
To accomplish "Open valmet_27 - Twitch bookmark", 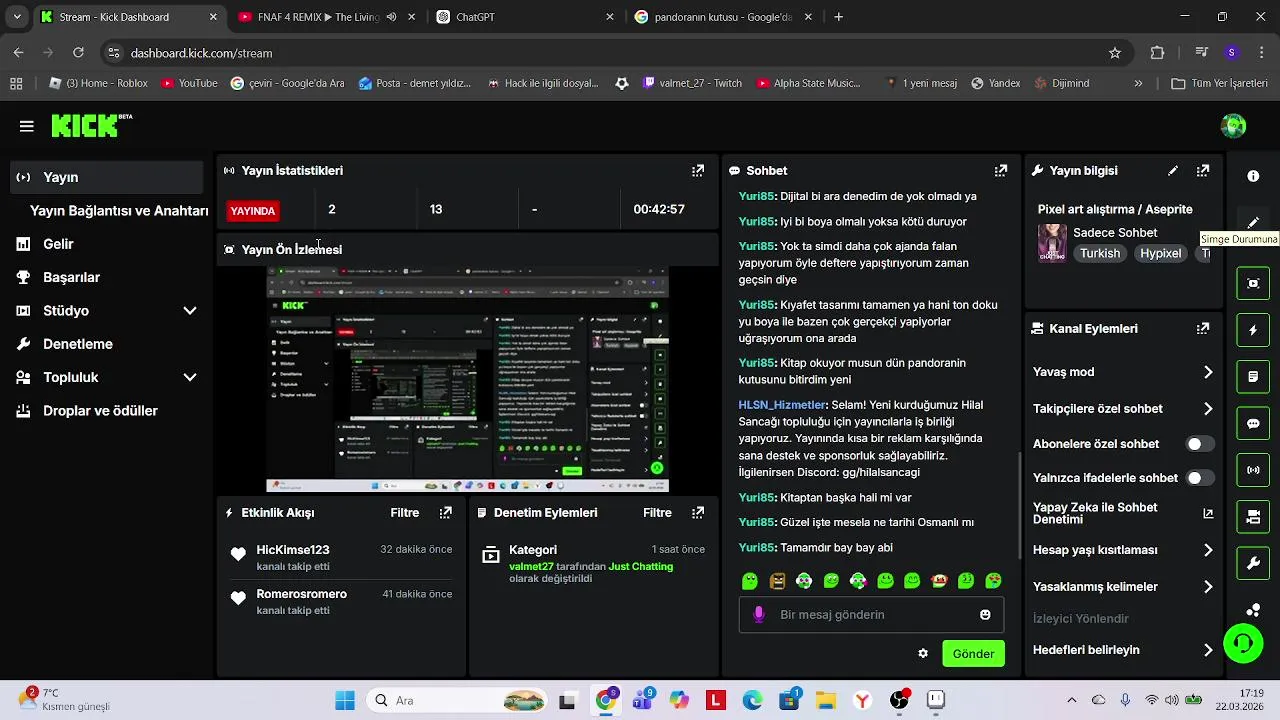I will click(x=692, y=84).
